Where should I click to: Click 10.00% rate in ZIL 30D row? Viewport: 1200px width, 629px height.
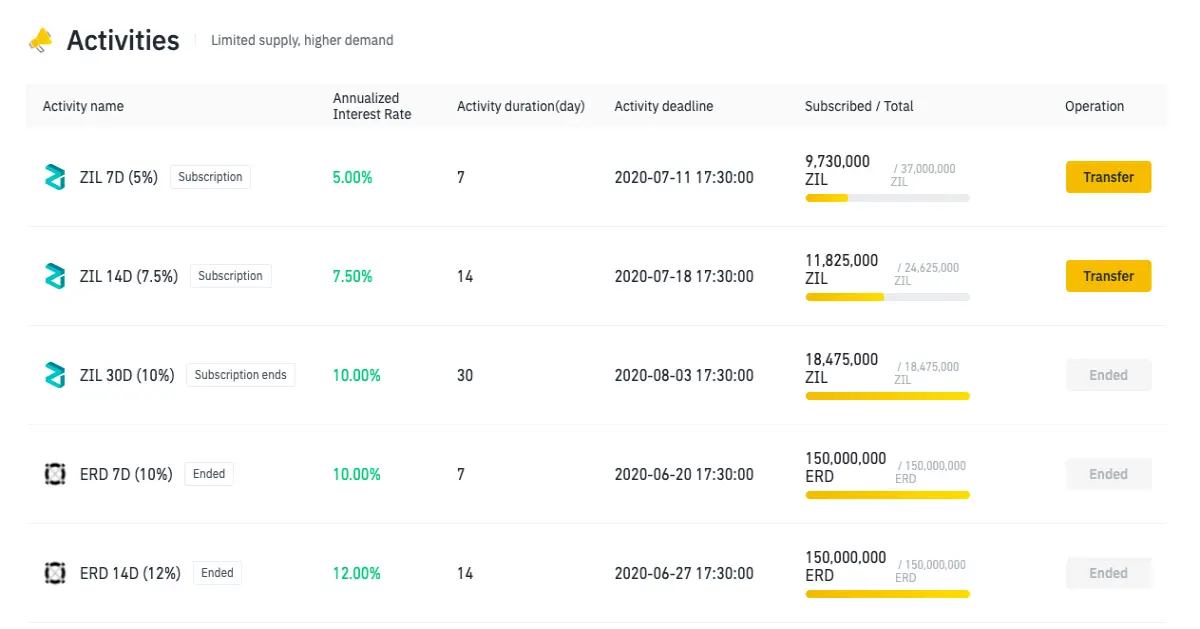pos(357,375)
